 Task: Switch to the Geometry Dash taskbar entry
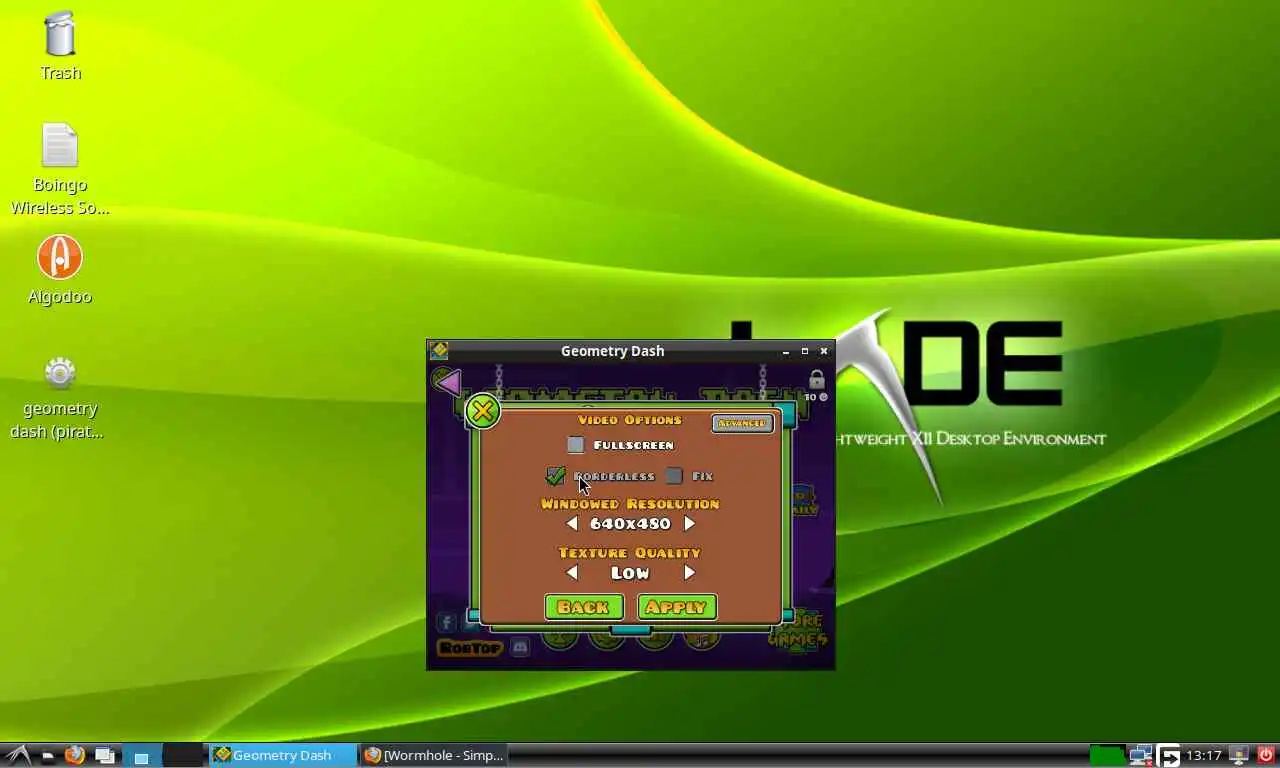[282, 755]
